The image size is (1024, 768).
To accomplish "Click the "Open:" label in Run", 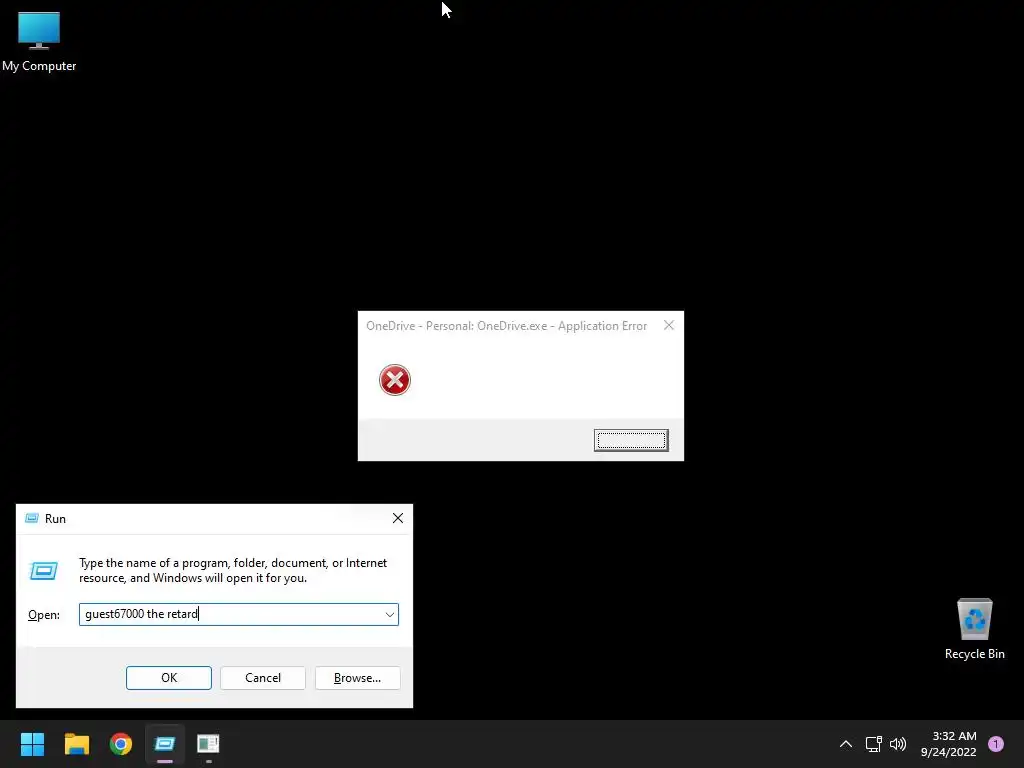I will 44,615.
